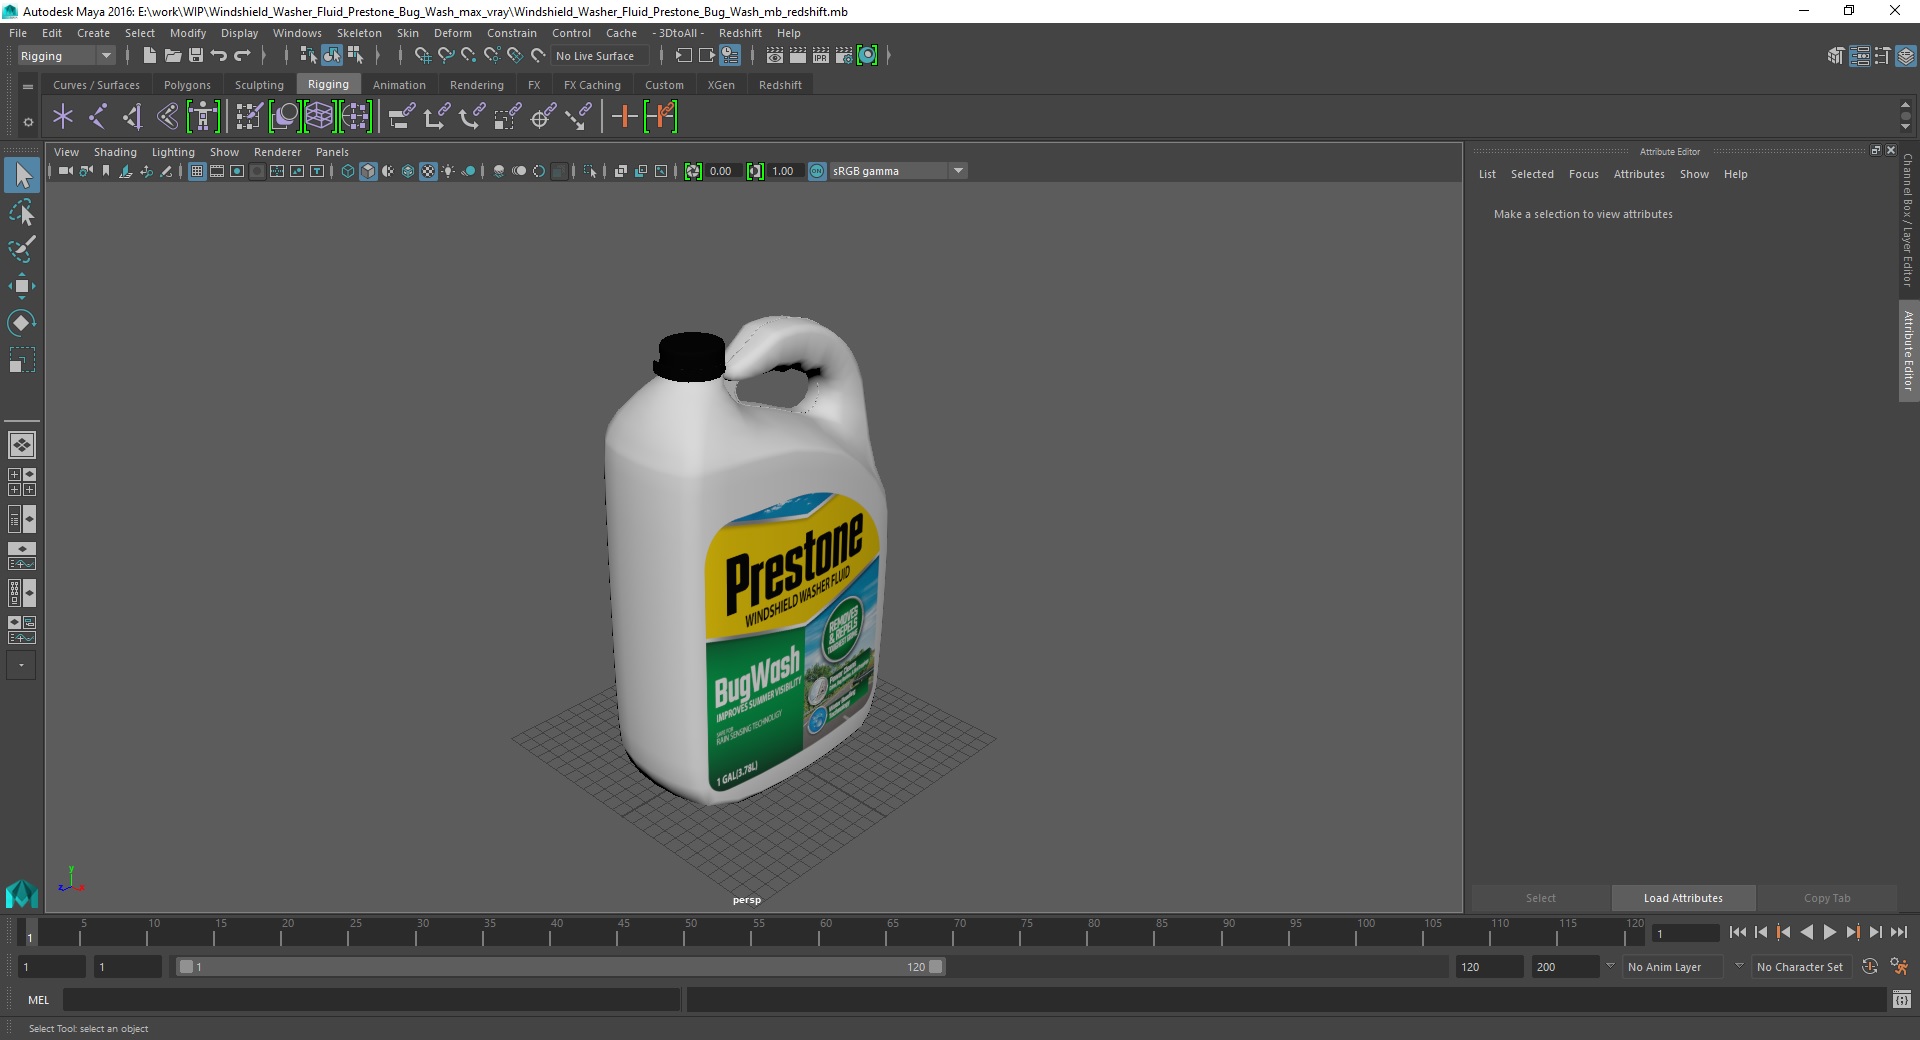
Task: Toggle use all lights in viewport
Action: coord(448,171)
